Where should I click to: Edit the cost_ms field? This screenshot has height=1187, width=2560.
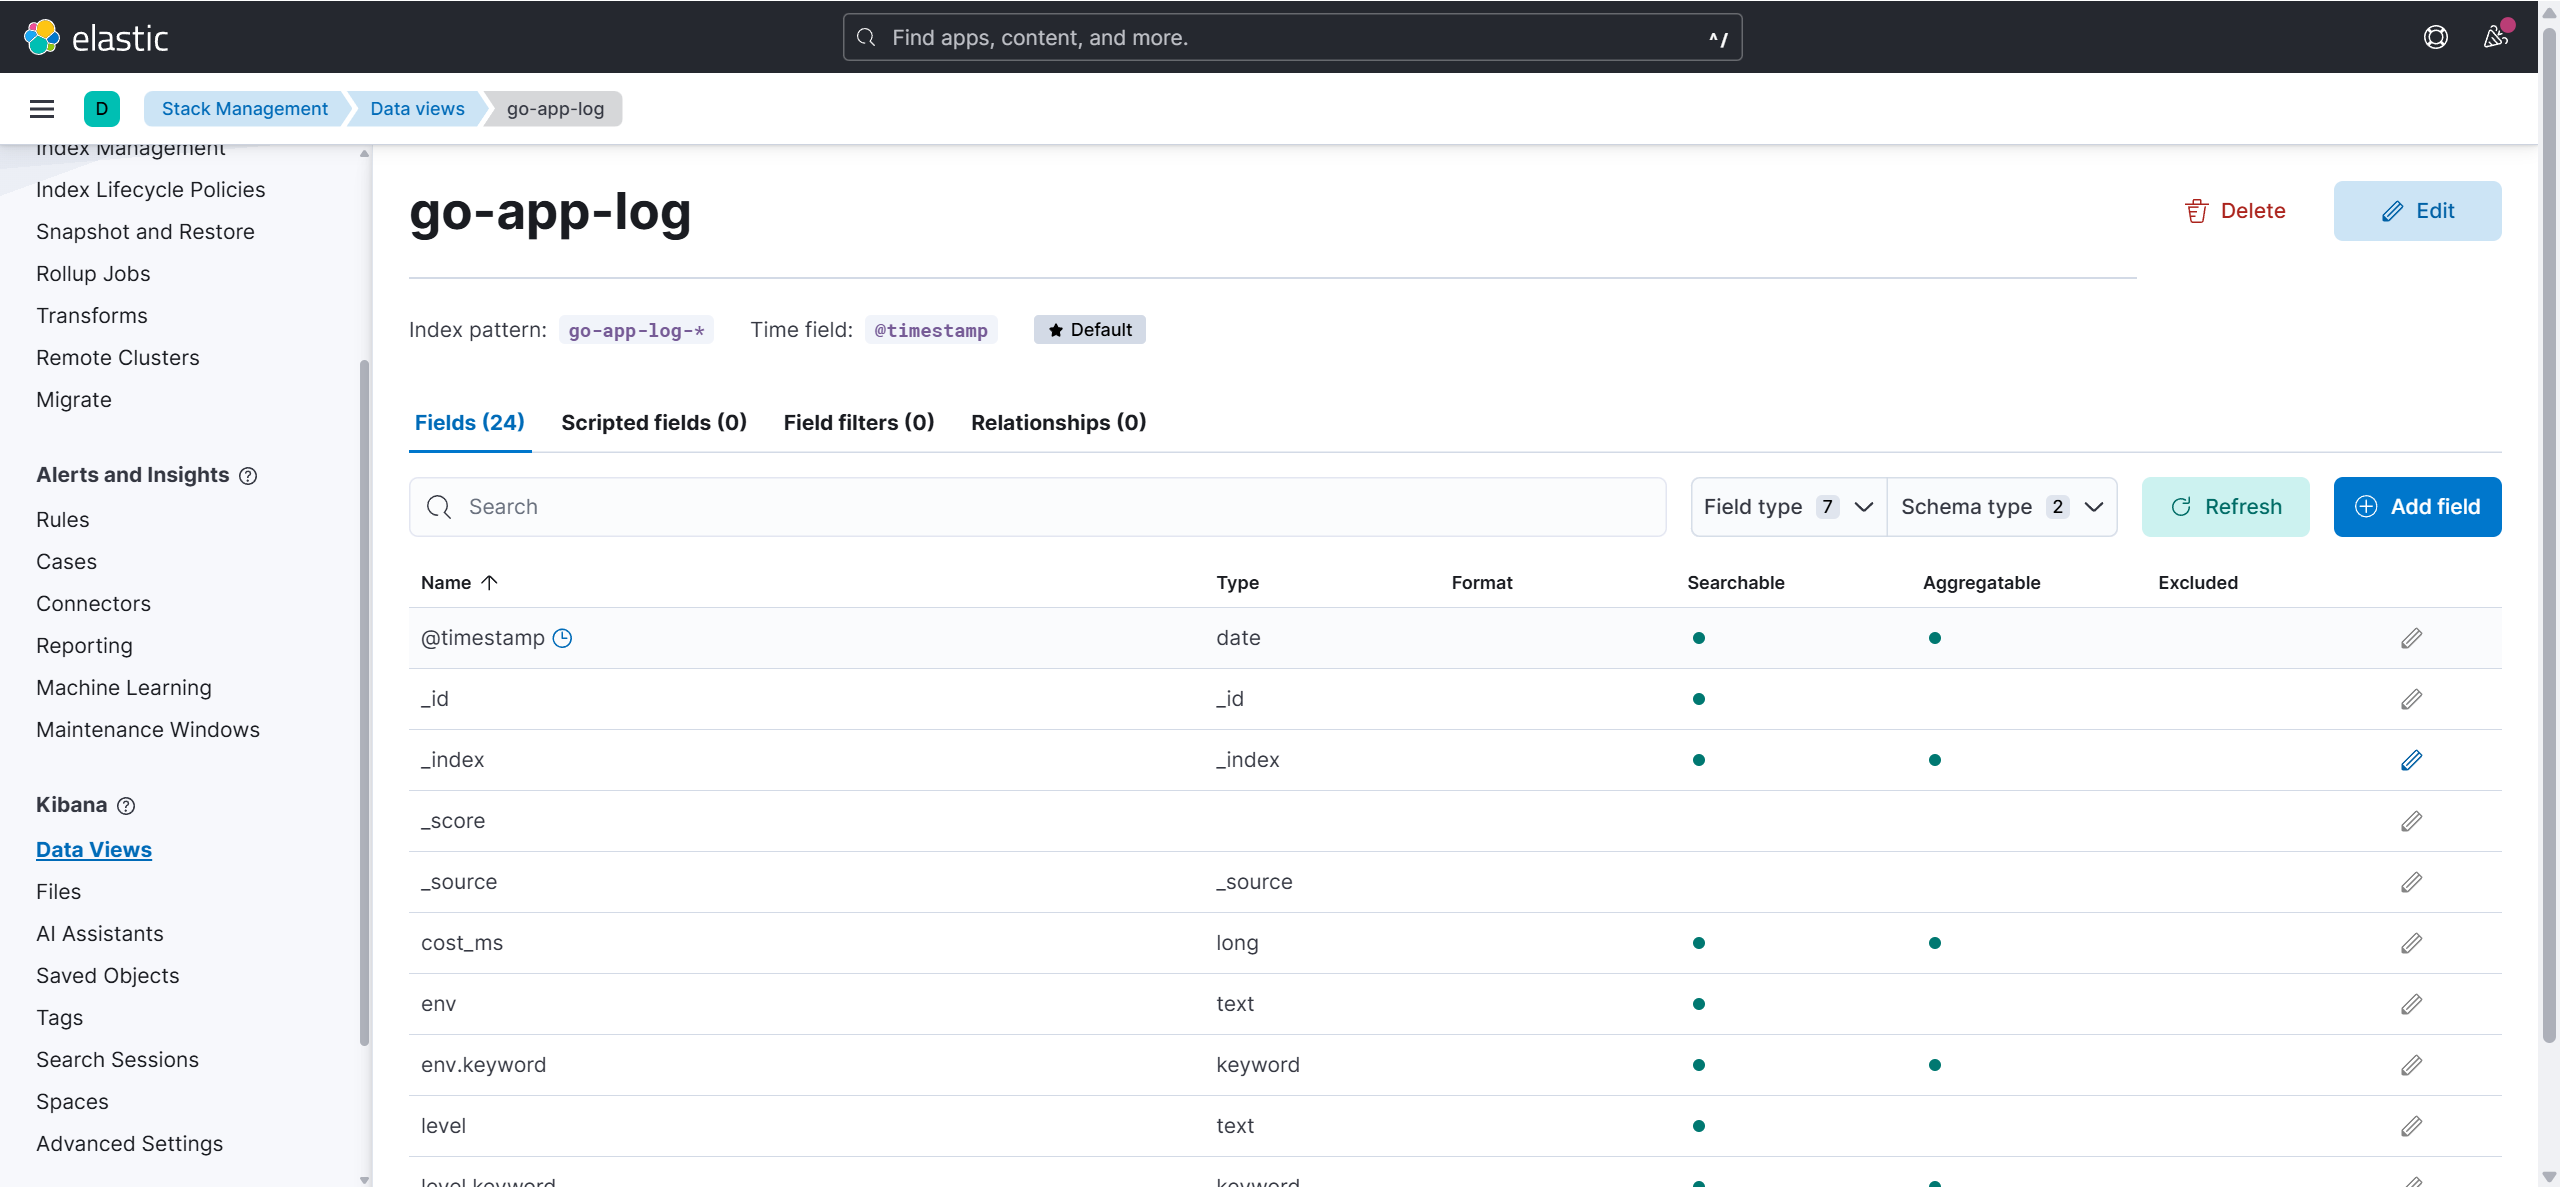pyautogui.click(x=2411, y=943)
